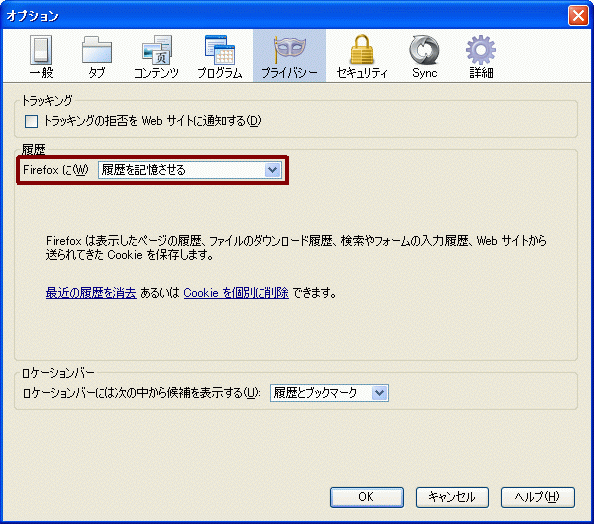Expand the 履歴を記憶させる history dropdown
The width and height of the screenshot is (594, 524).
pyautogui.click(x=189, y=170)
